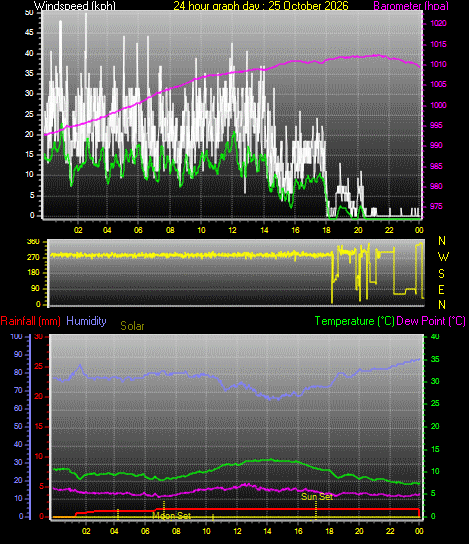
Task: Click hour label 12 under temperature graph
Action: 237,531
